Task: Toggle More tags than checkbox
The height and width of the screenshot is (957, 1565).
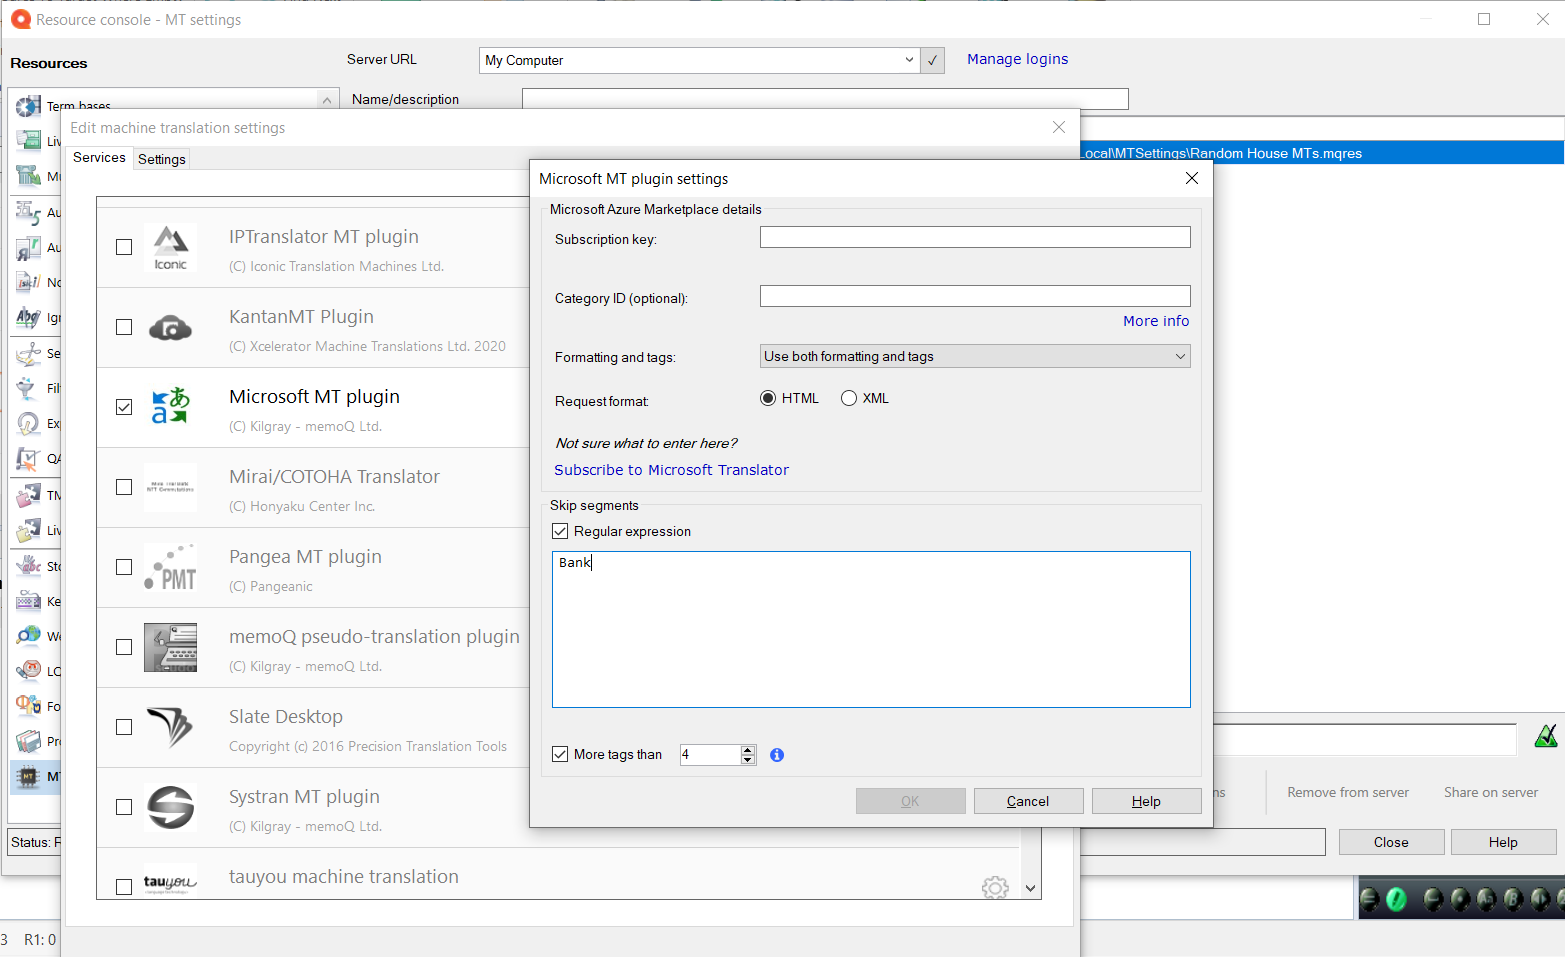Action: point(560,754)
